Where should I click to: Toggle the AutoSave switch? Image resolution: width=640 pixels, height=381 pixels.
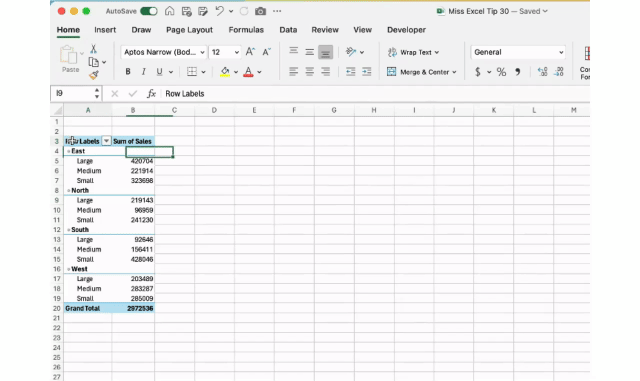point(149,11)
